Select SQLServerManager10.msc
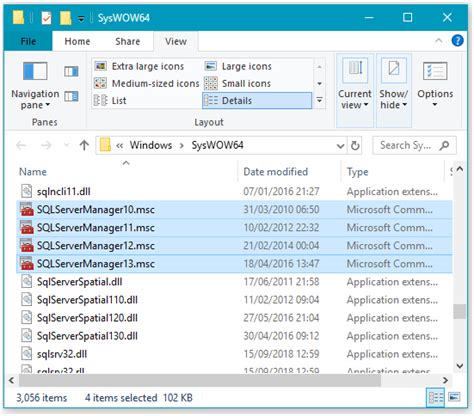The image size is (474, 416). (235, 210)
